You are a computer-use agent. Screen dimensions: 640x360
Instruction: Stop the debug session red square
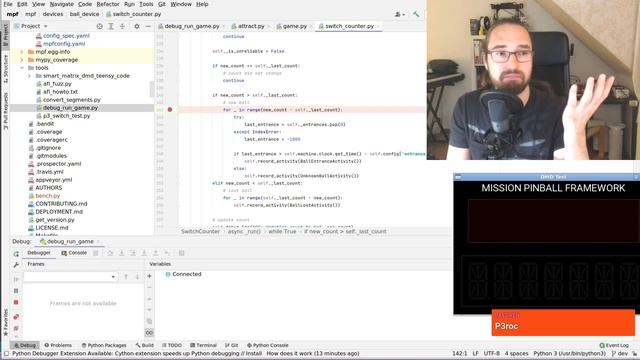[x=16, y=302]
